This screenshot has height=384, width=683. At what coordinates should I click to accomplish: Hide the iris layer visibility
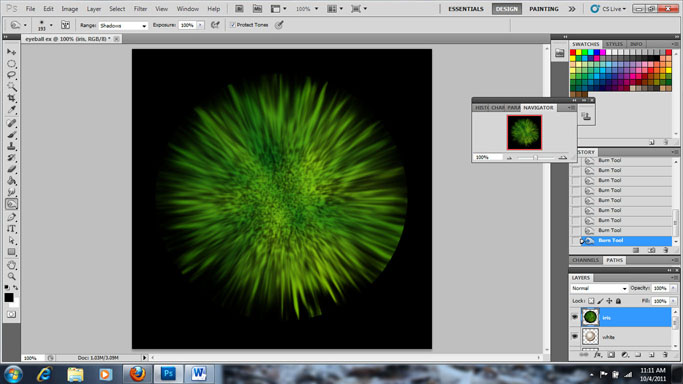coord(575,317)
